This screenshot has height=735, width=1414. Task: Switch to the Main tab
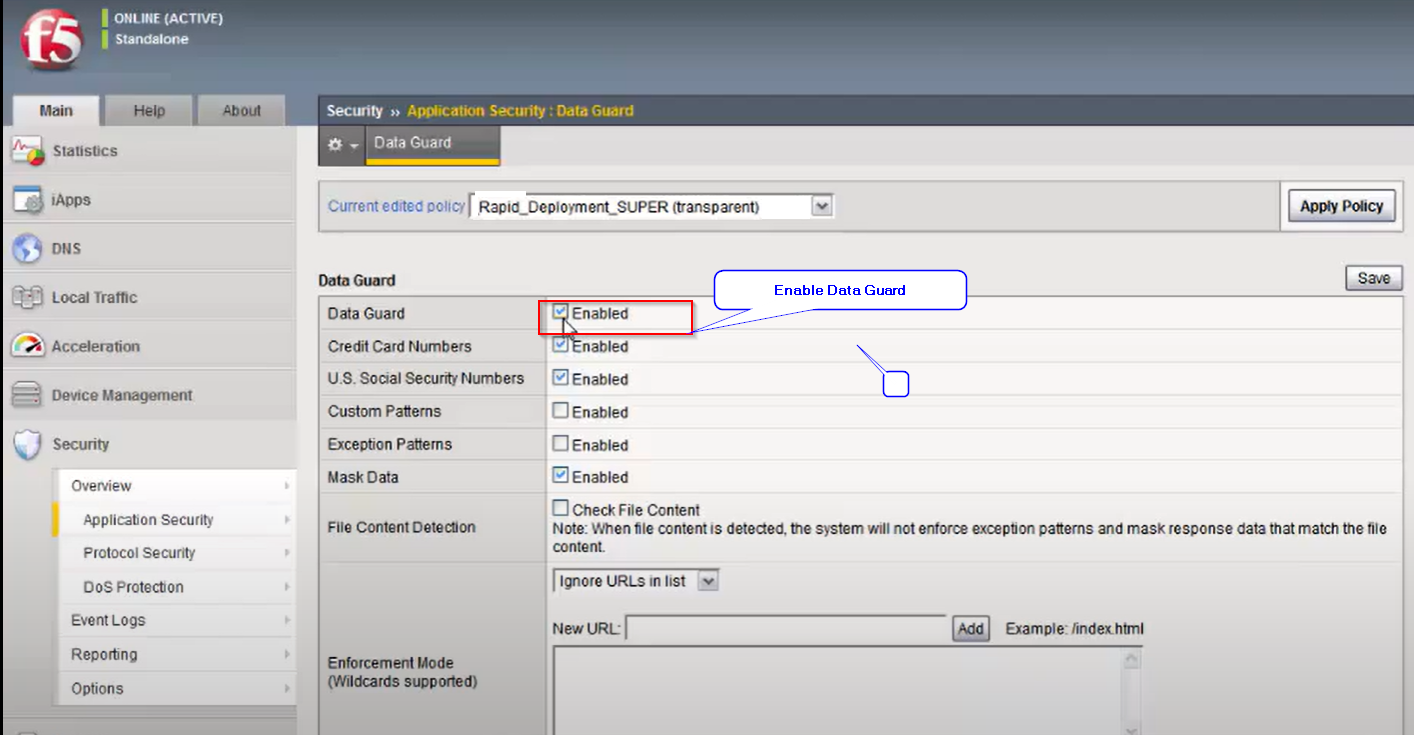tap(57, 111)
